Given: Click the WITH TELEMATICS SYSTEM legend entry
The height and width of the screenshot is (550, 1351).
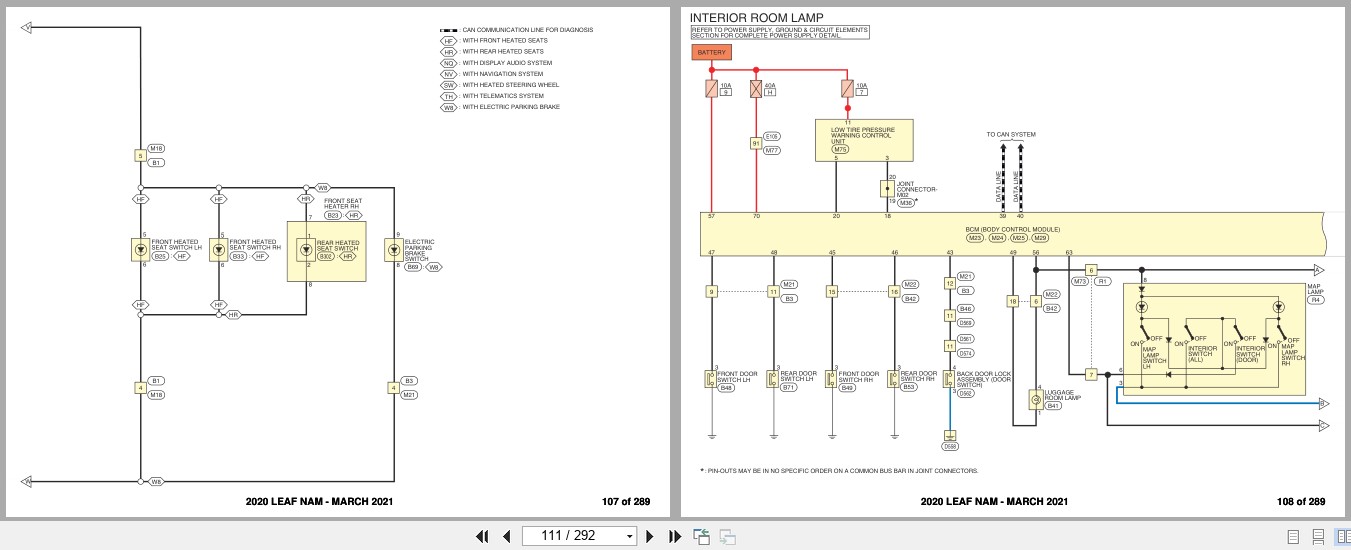Looking at the screenshot, I should [x=493, y=96].
